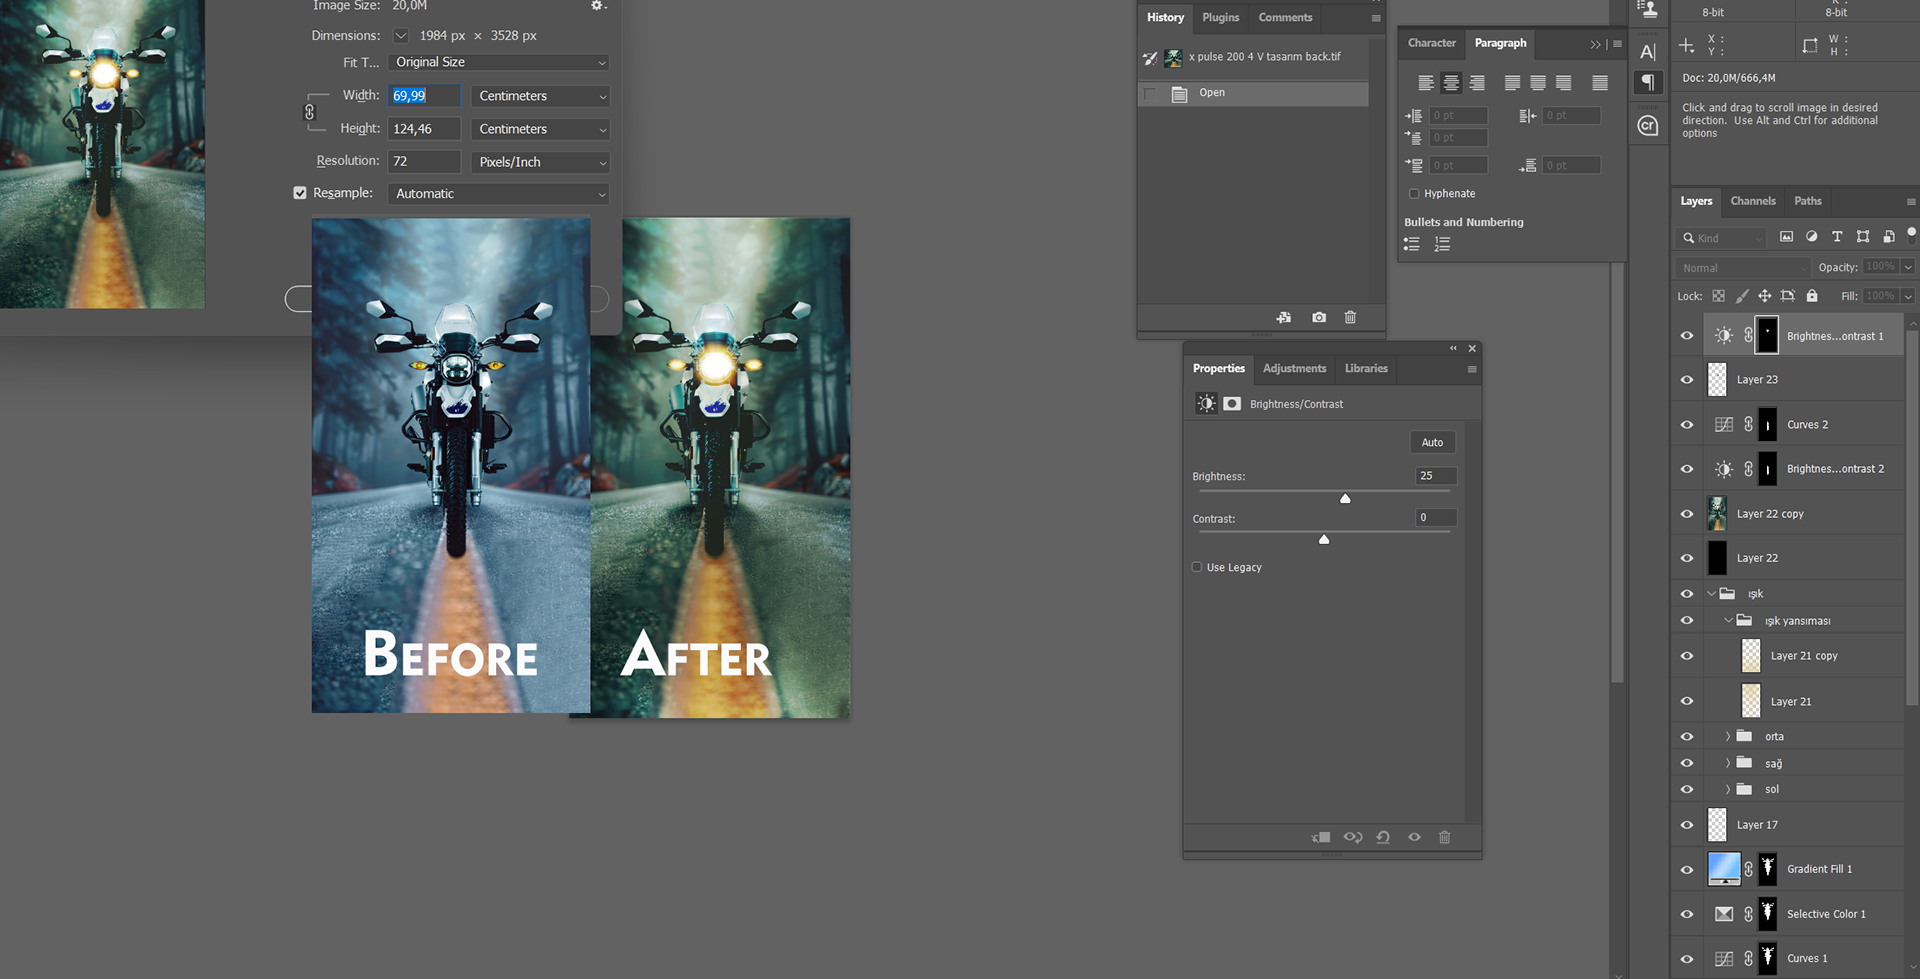The height and width of the screenshot is (979, 1920).
Task: Open Character panel dock icon
Action: pyautogui.click(x=1648, y=51)
